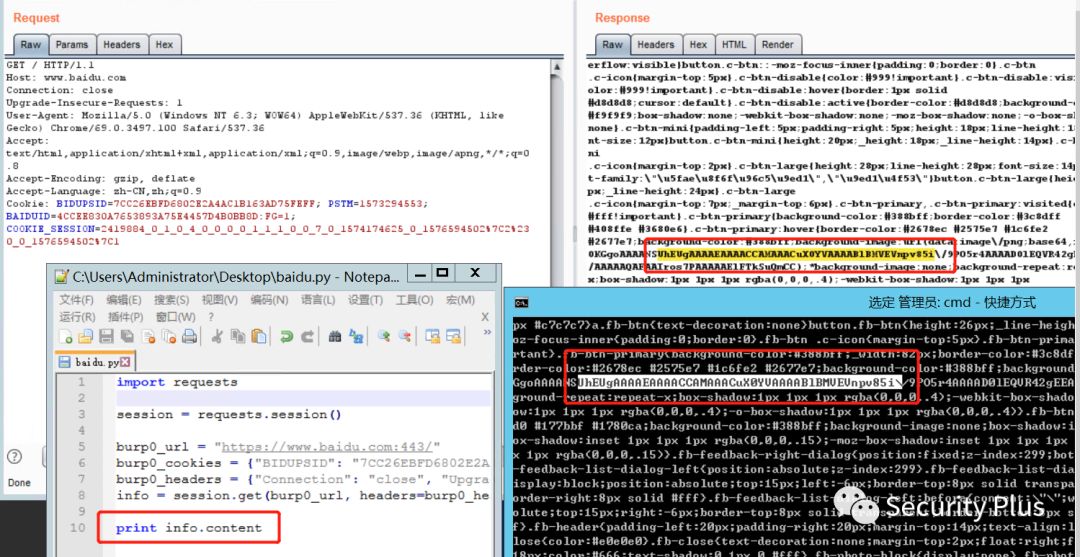Open Find with the binoculars icon
The width and height of the screenshot is (1080, 557).
click(335, 336)
